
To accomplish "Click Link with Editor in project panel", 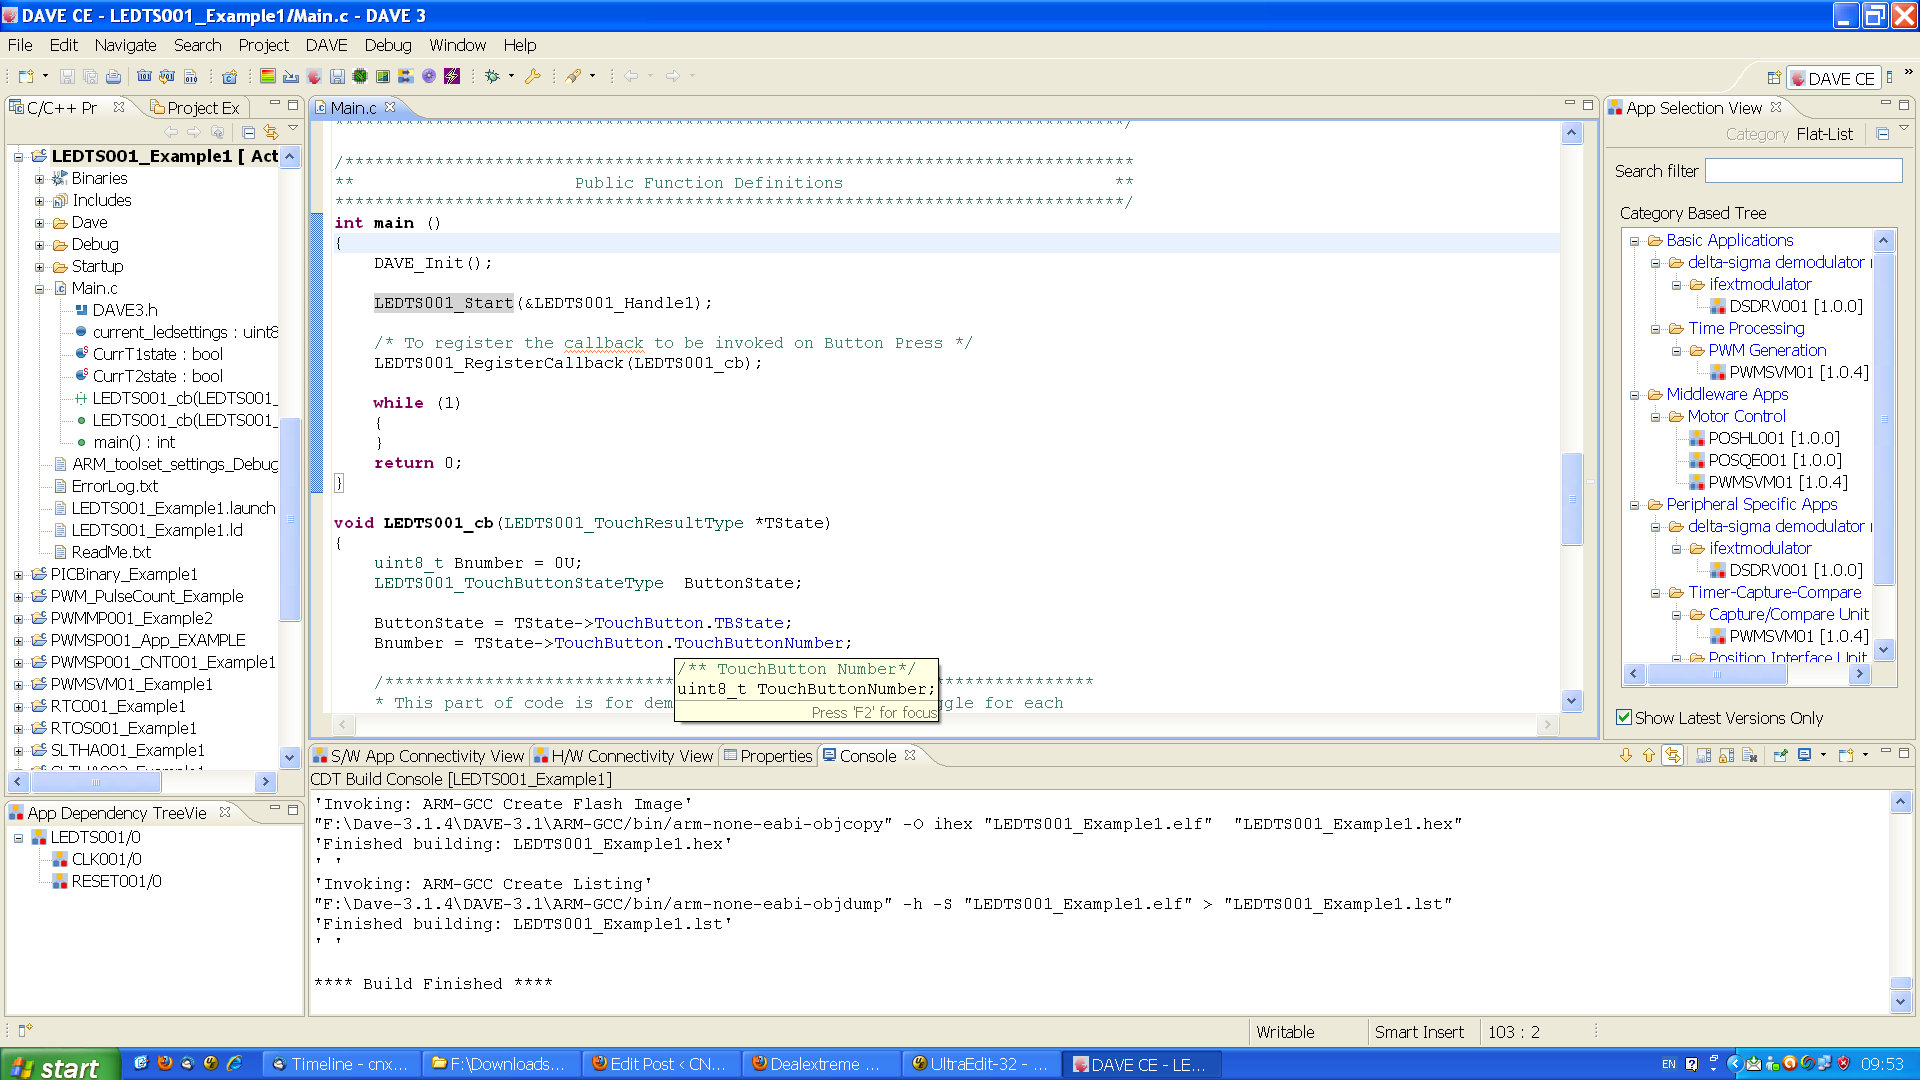I will point(271,132).
